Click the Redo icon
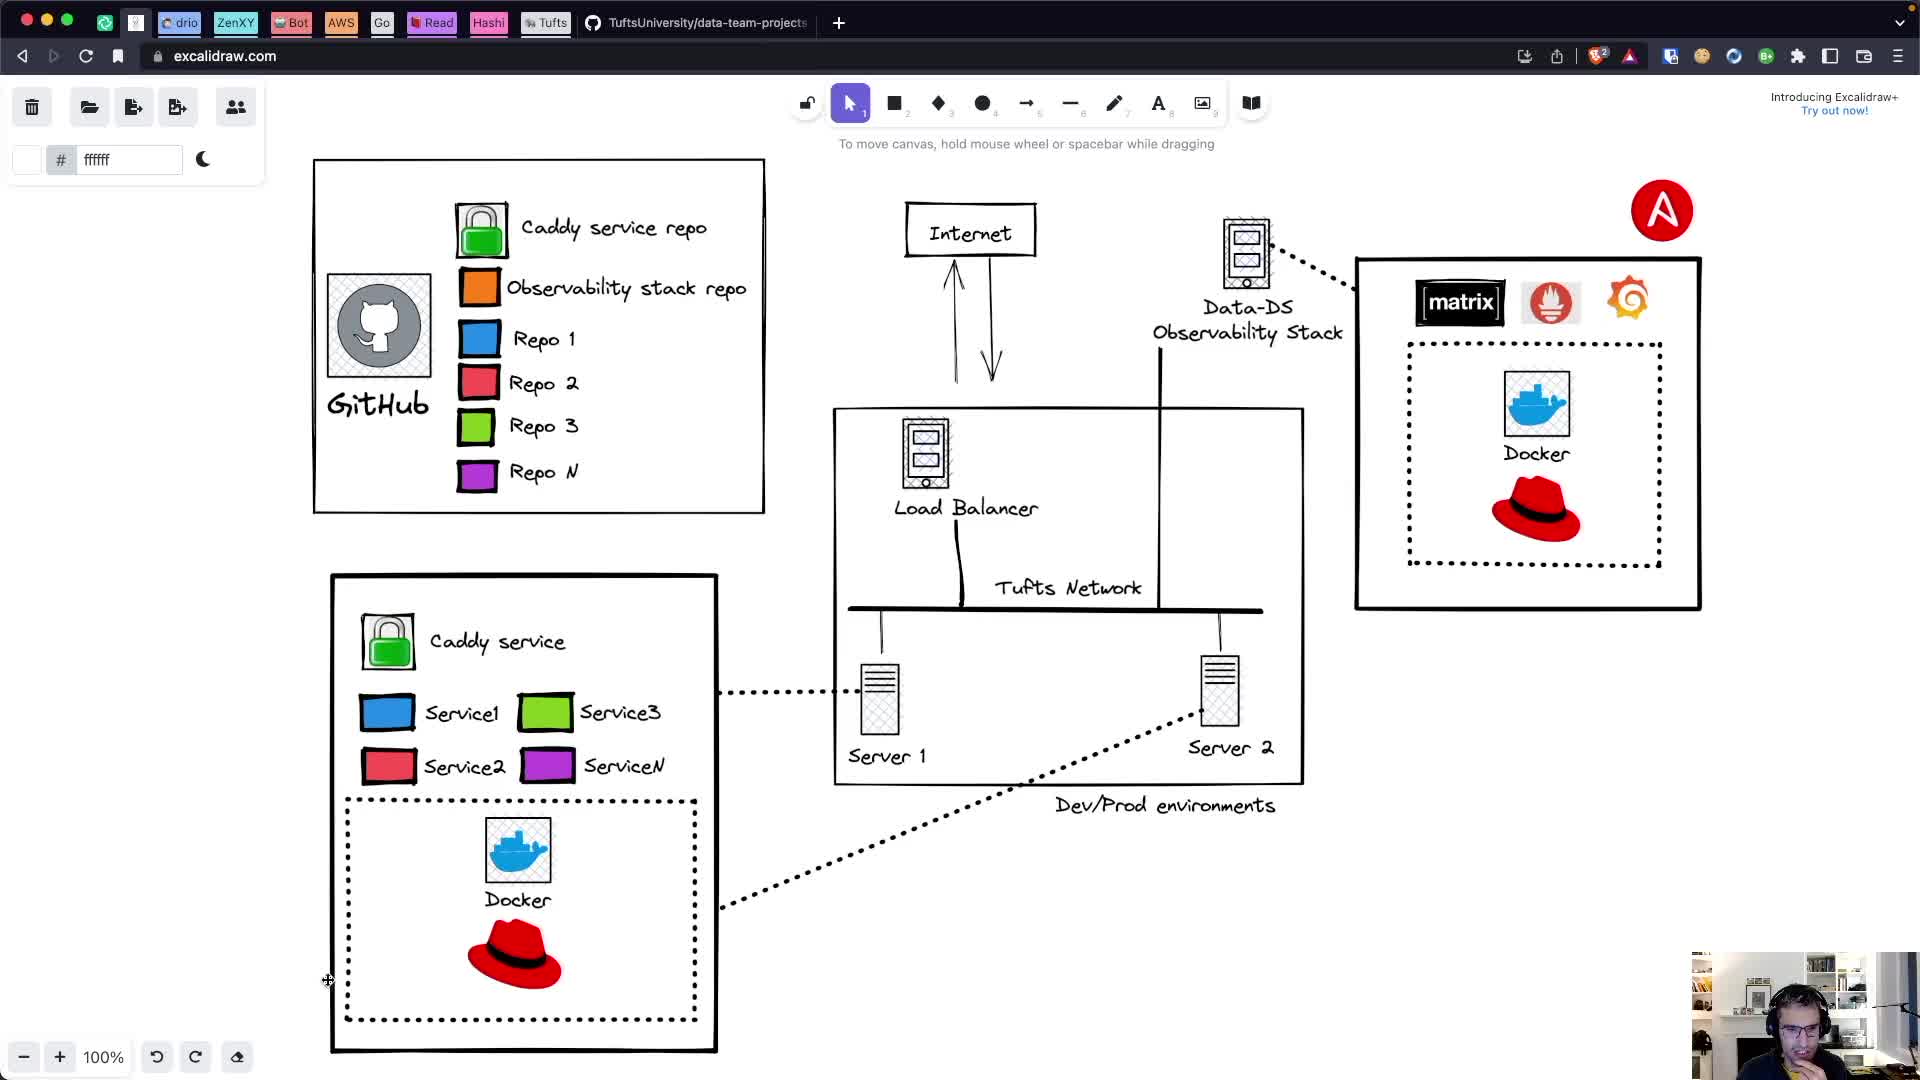Viewport: 1920px width, 1080px height. pyautogui.click(x=196, y=1057)
